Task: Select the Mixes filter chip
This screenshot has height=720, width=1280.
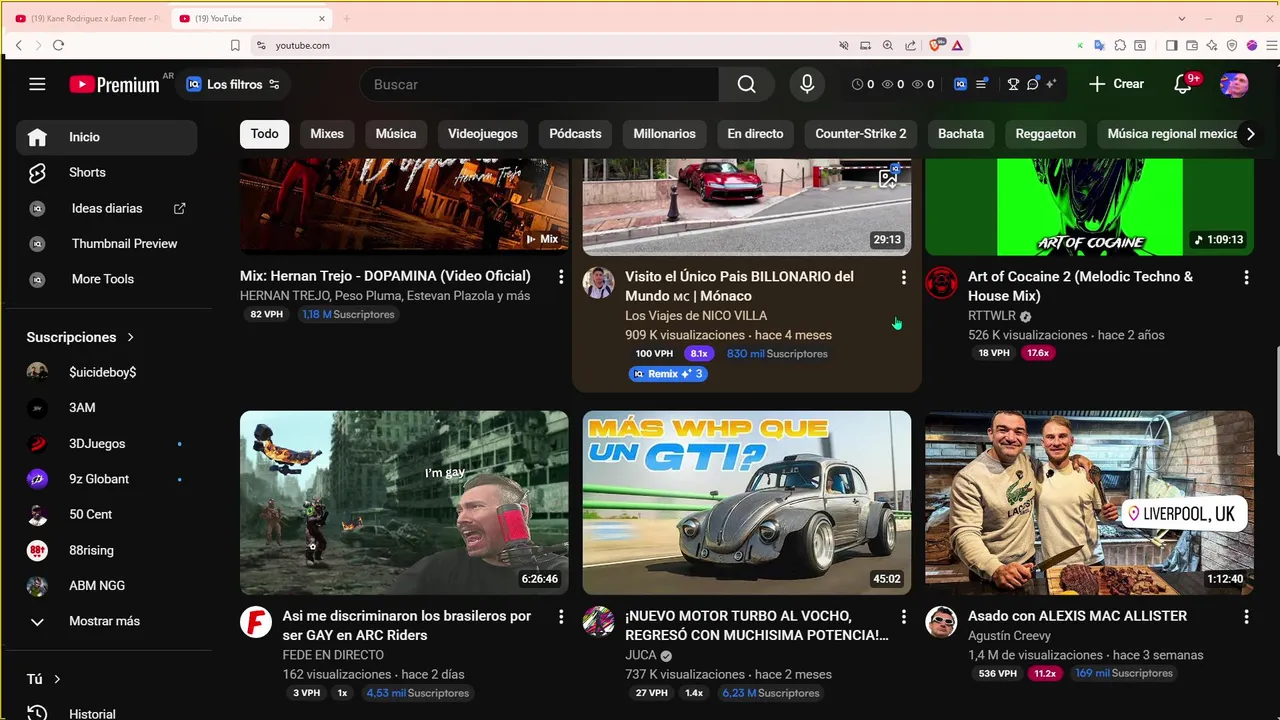Action: (327, 133)
